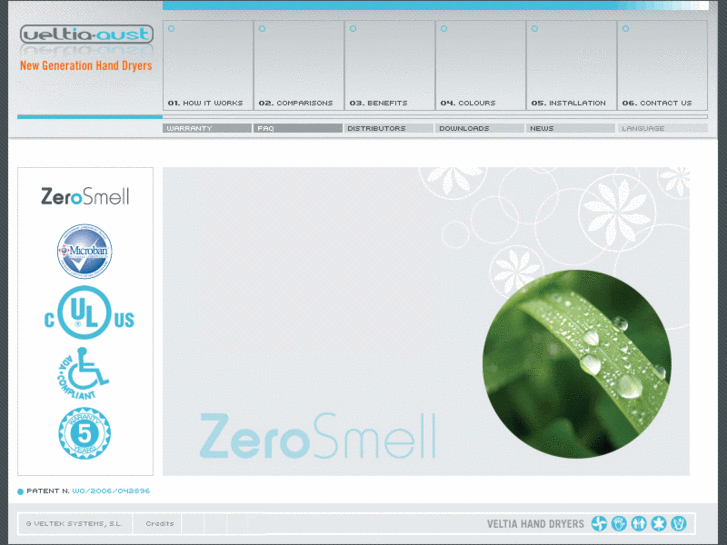Click the leaf icon in footer
727x545 pixels.
tap(659, 524)
